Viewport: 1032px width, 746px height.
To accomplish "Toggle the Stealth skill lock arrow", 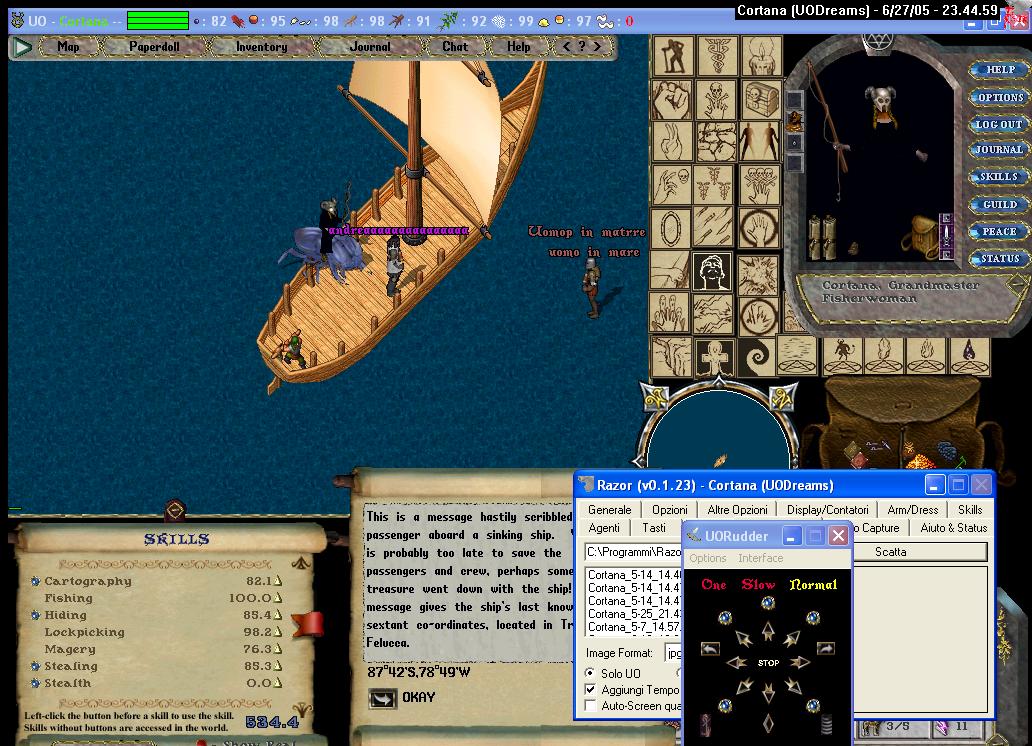I will tap(278, 683).
